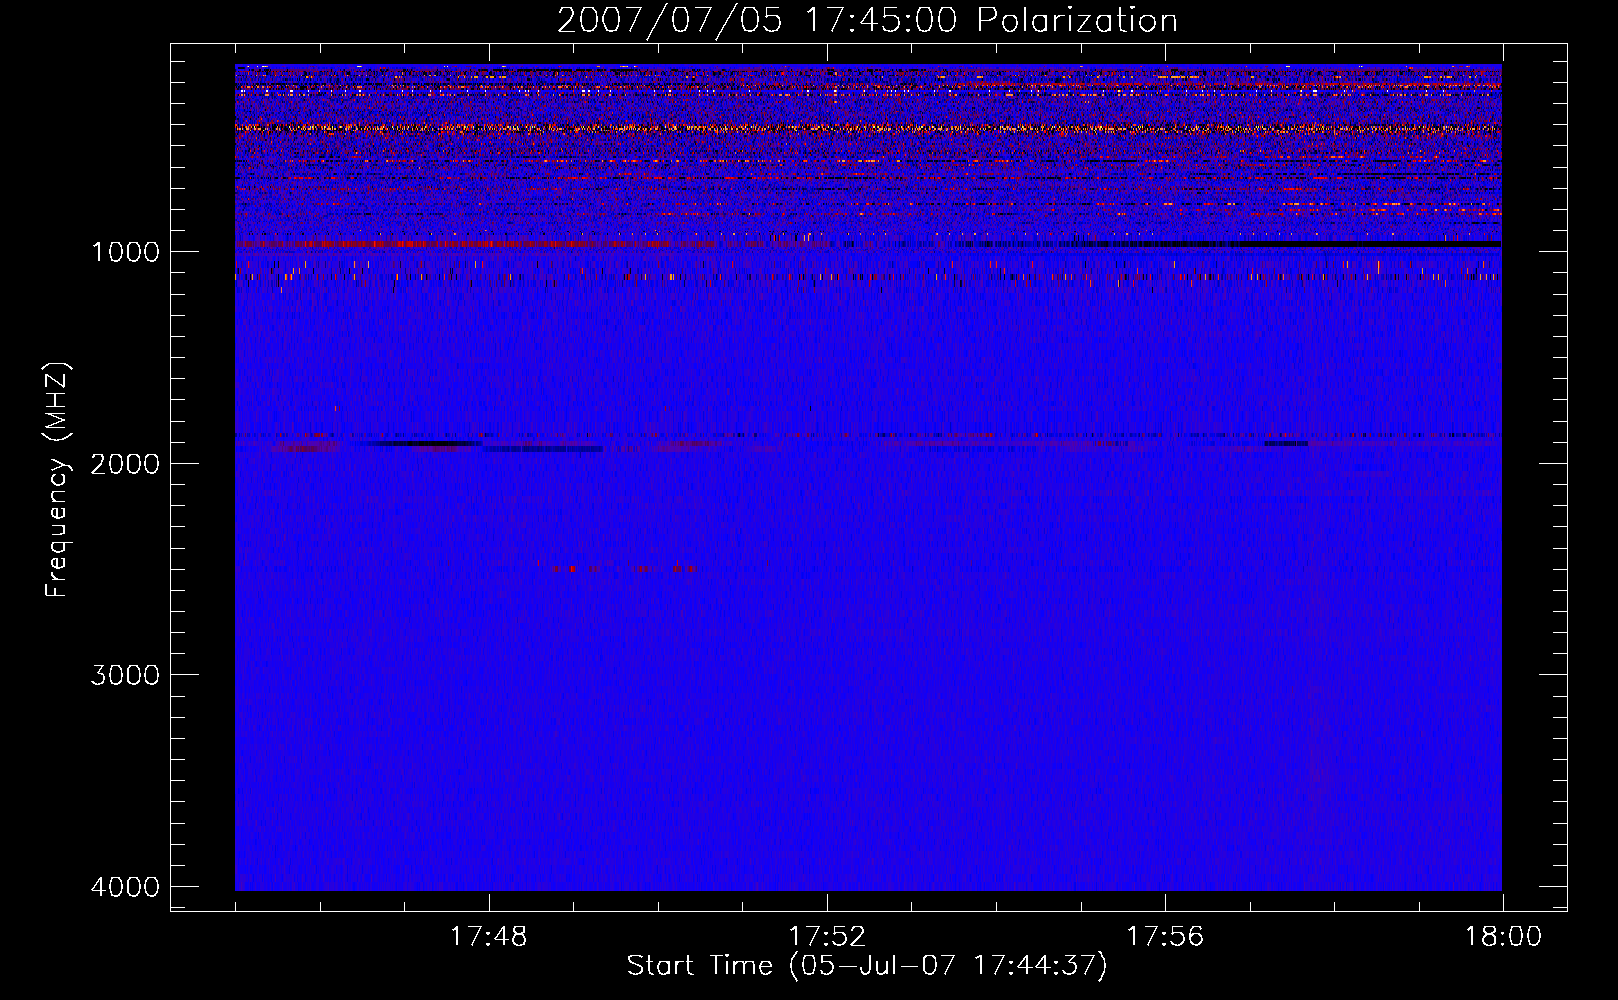Click the 1000 frequency tick label
This screenshot has width=1618, height=1000.
pos(125,252)
